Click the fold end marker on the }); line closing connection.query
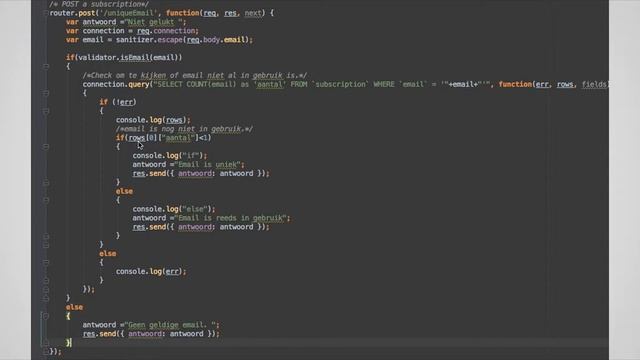This screenshot has height=360, width=640. pyautogui.click(x=46, y=289)
